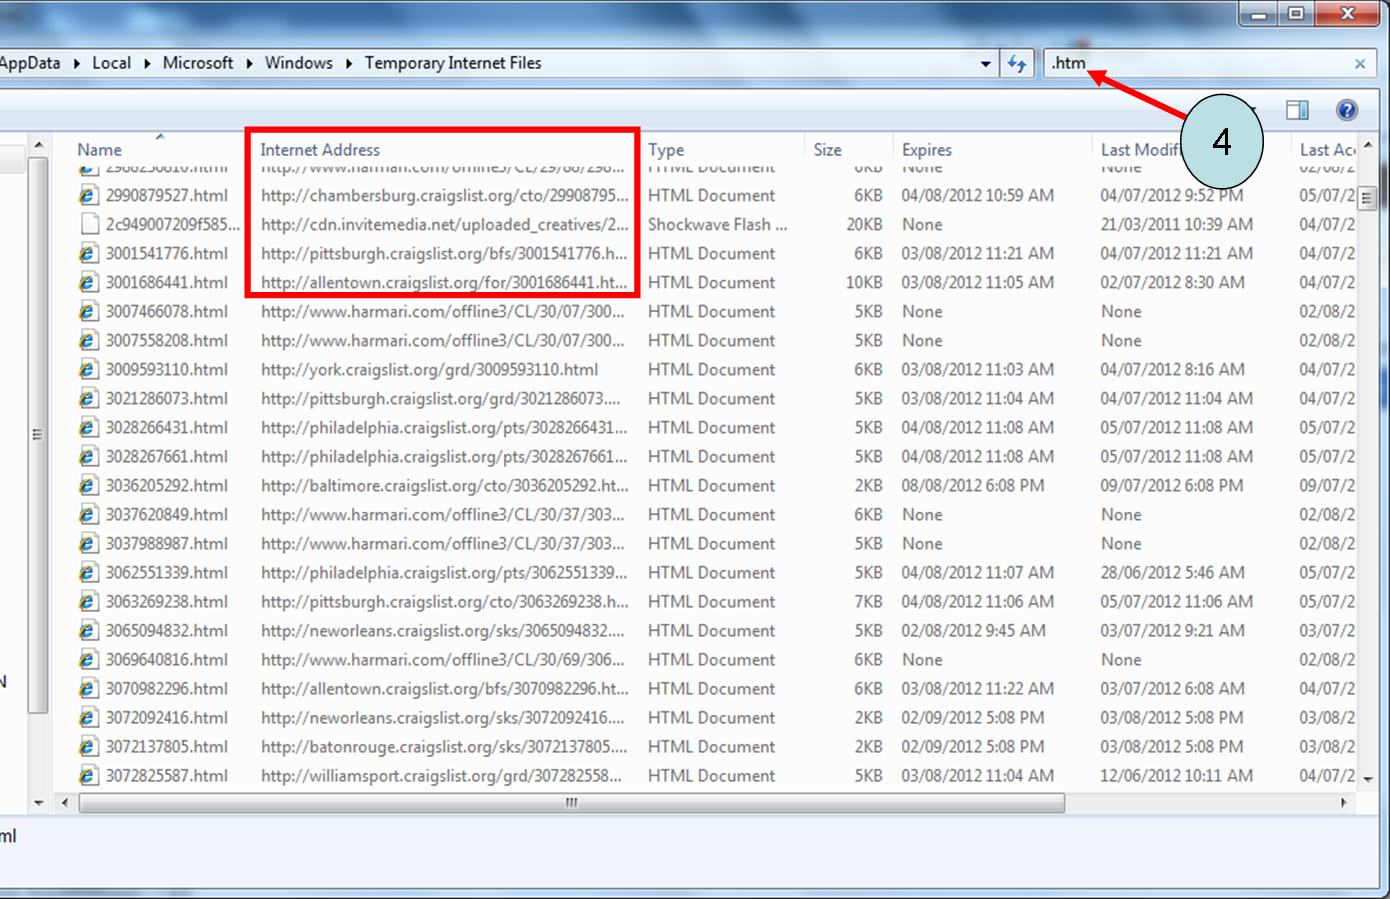
Task: Click icon of 3072092416.html file
Action: pos(88,718)
